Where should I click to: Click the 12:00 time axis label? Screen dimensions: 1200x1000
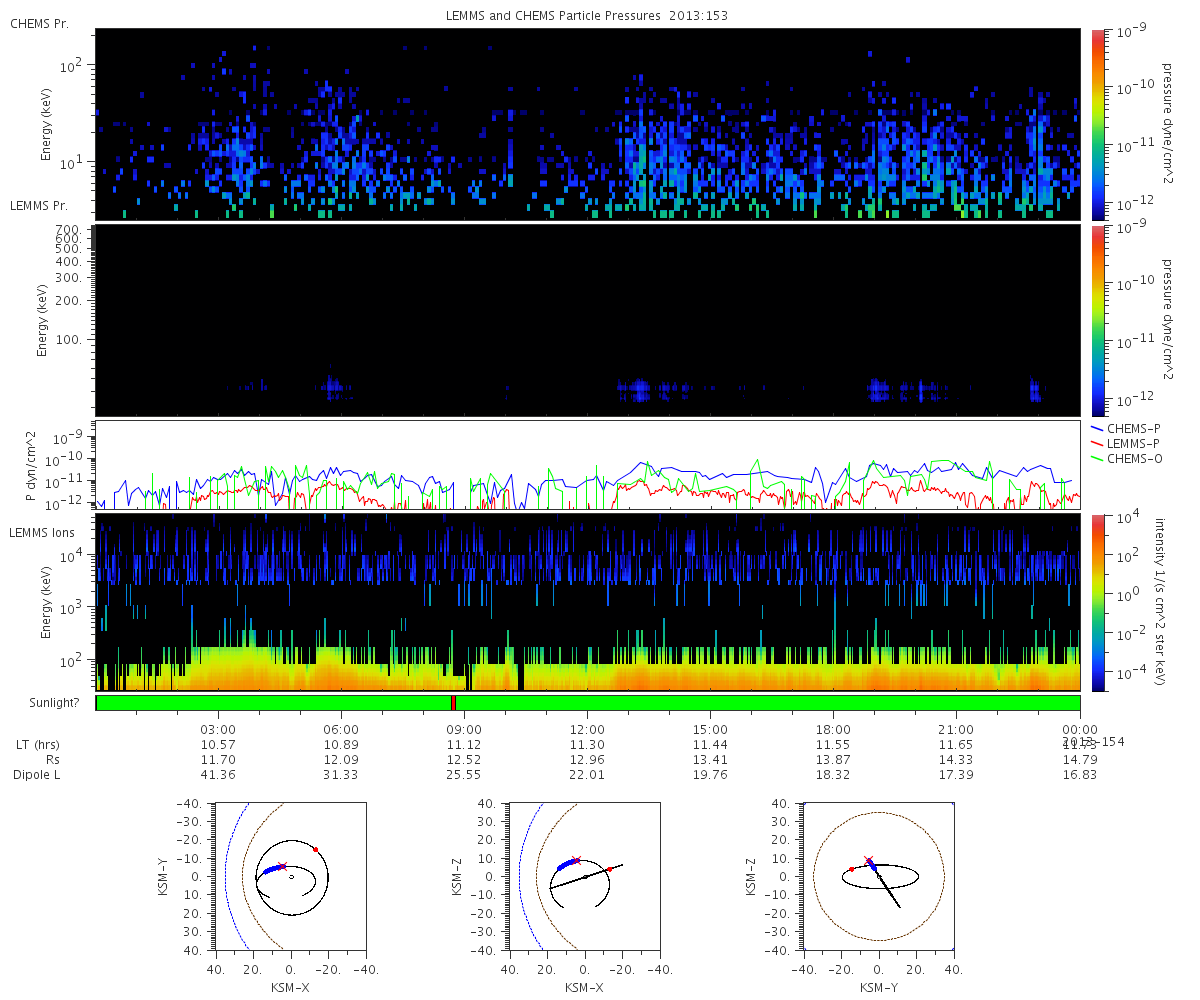tap(587, 729)
